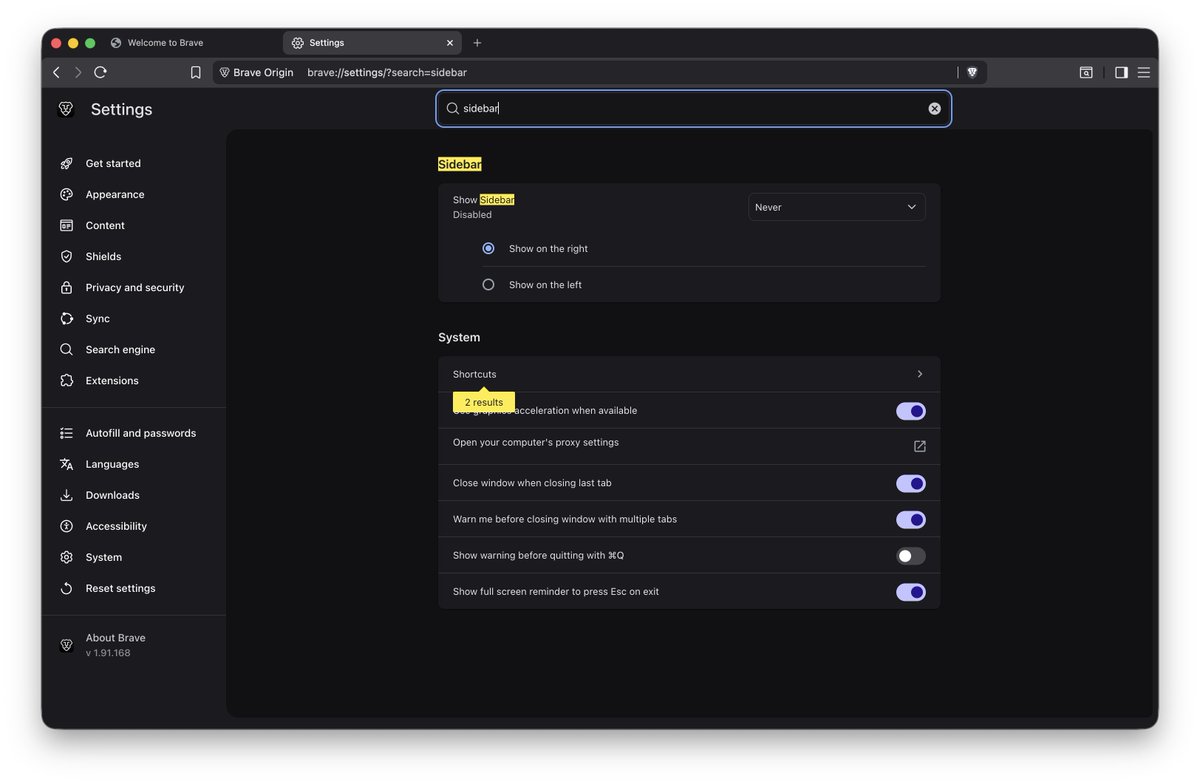This screenshot has height=784, width=1200.
Task: Reload the page with the refresh icon
Action: pyautogui.click(x=100, y=72)
